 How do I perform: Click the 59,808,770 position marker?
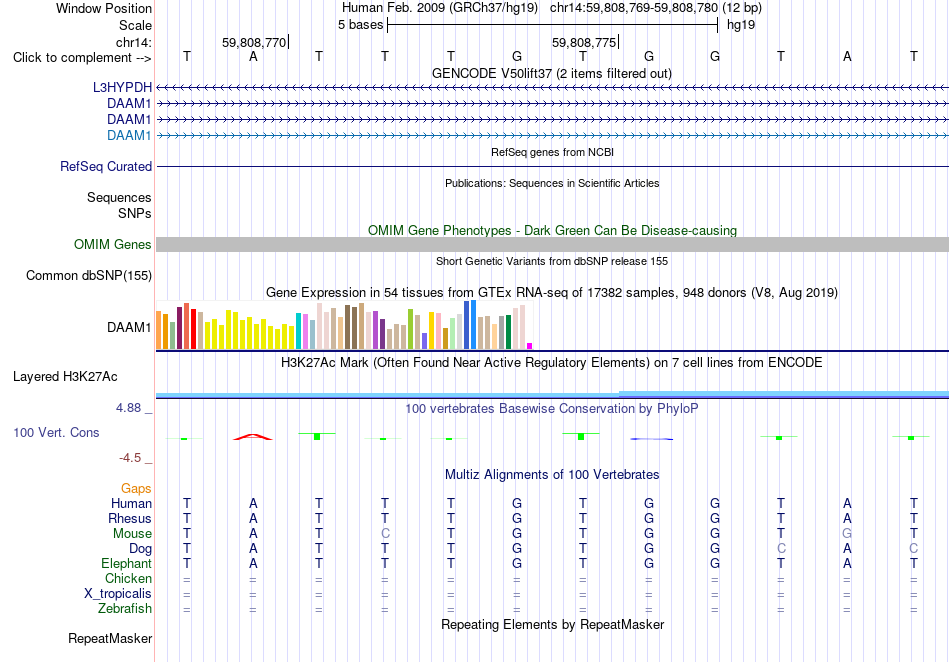click(x=254, y=42)
